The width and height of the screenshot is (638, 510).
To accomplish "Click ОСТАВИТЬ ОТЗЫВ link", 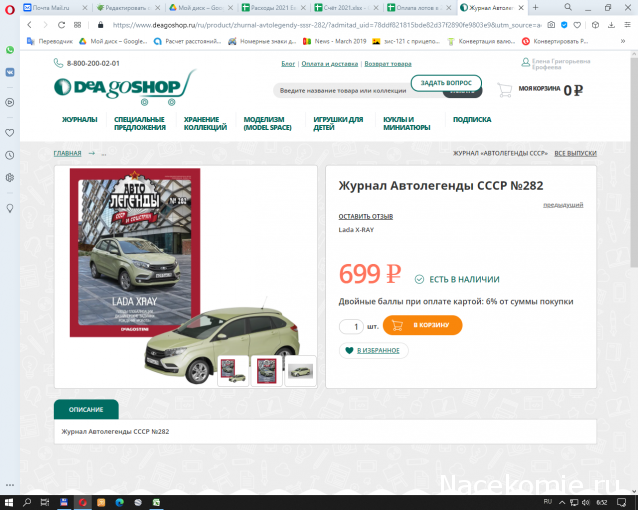I will tap(366, 216).
